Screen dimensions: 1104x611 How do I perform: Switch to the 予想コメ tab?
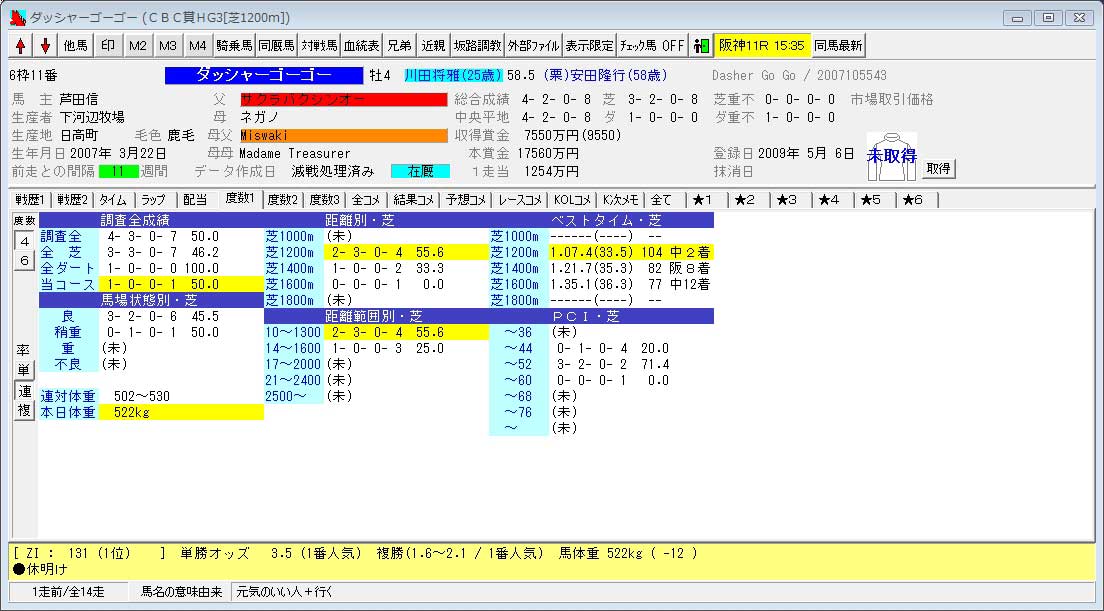pos(468,200)
